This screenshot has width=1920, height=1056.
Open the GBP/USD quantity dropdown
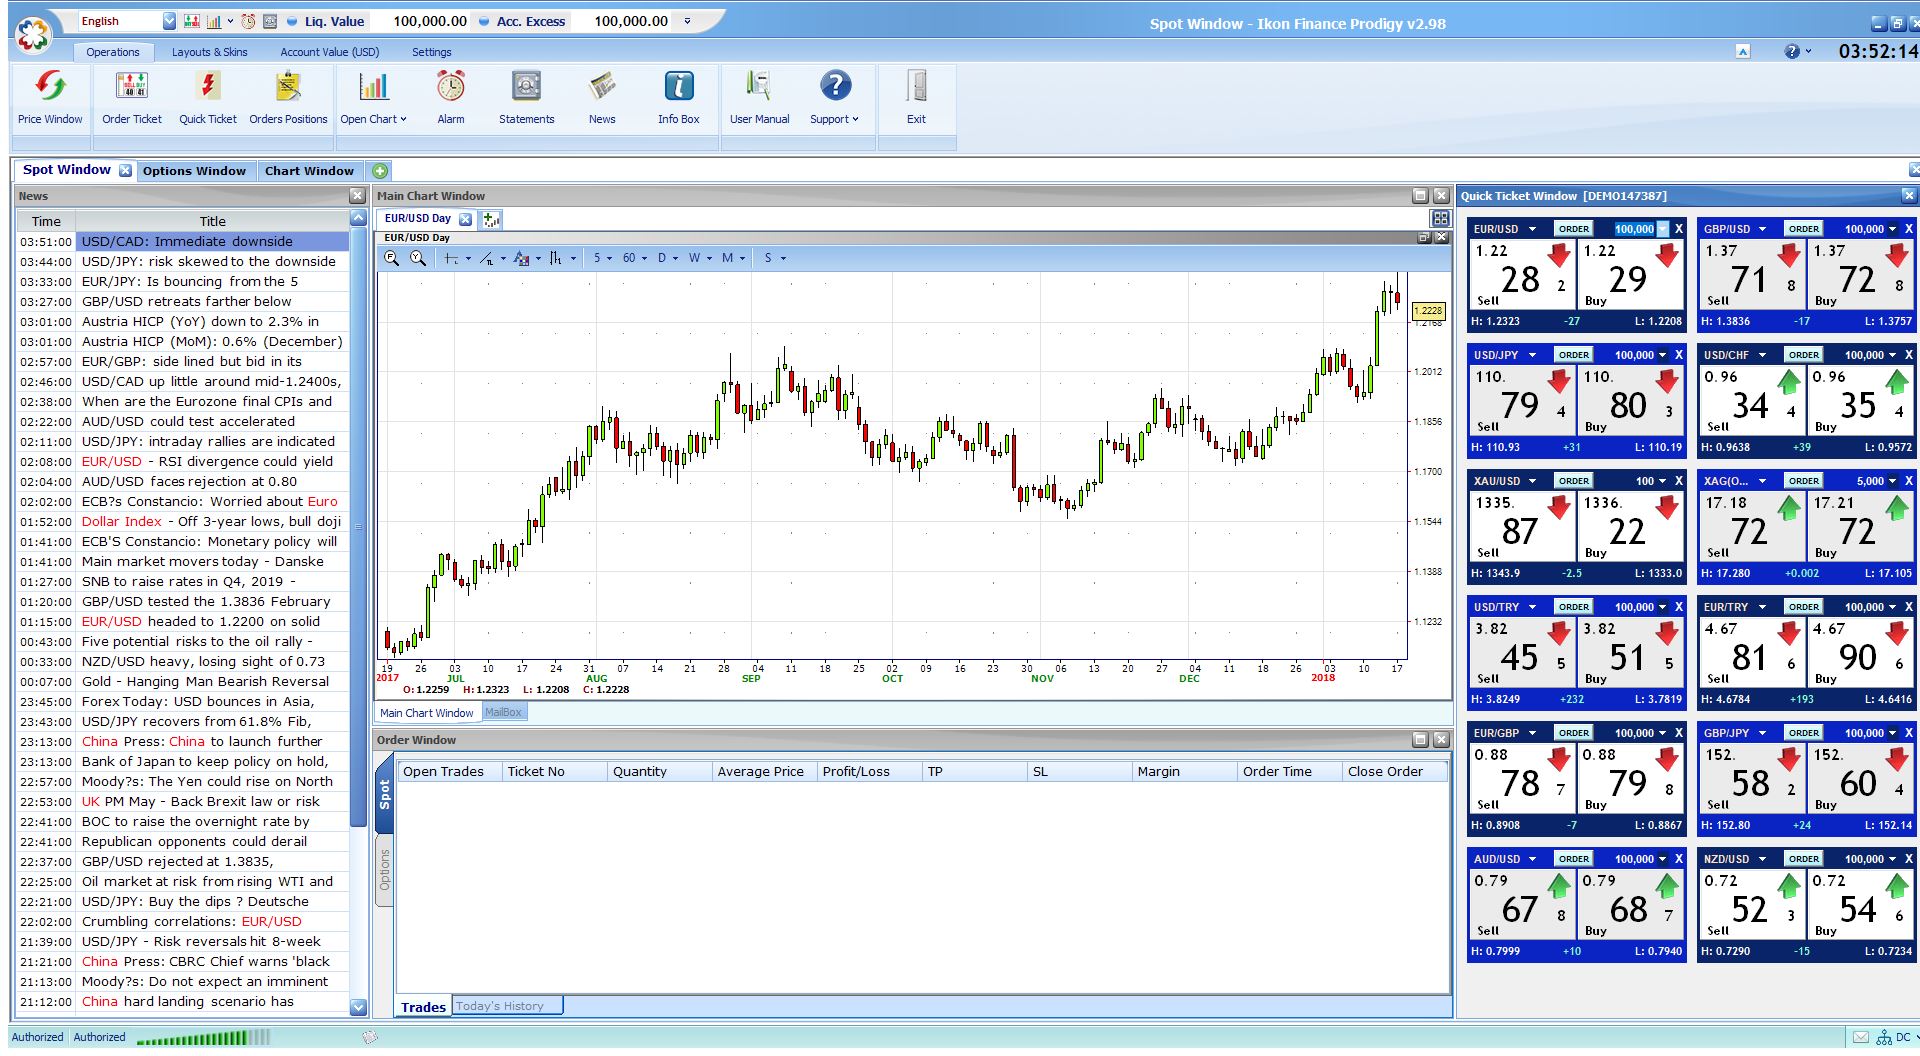(x=1892, y=229)
